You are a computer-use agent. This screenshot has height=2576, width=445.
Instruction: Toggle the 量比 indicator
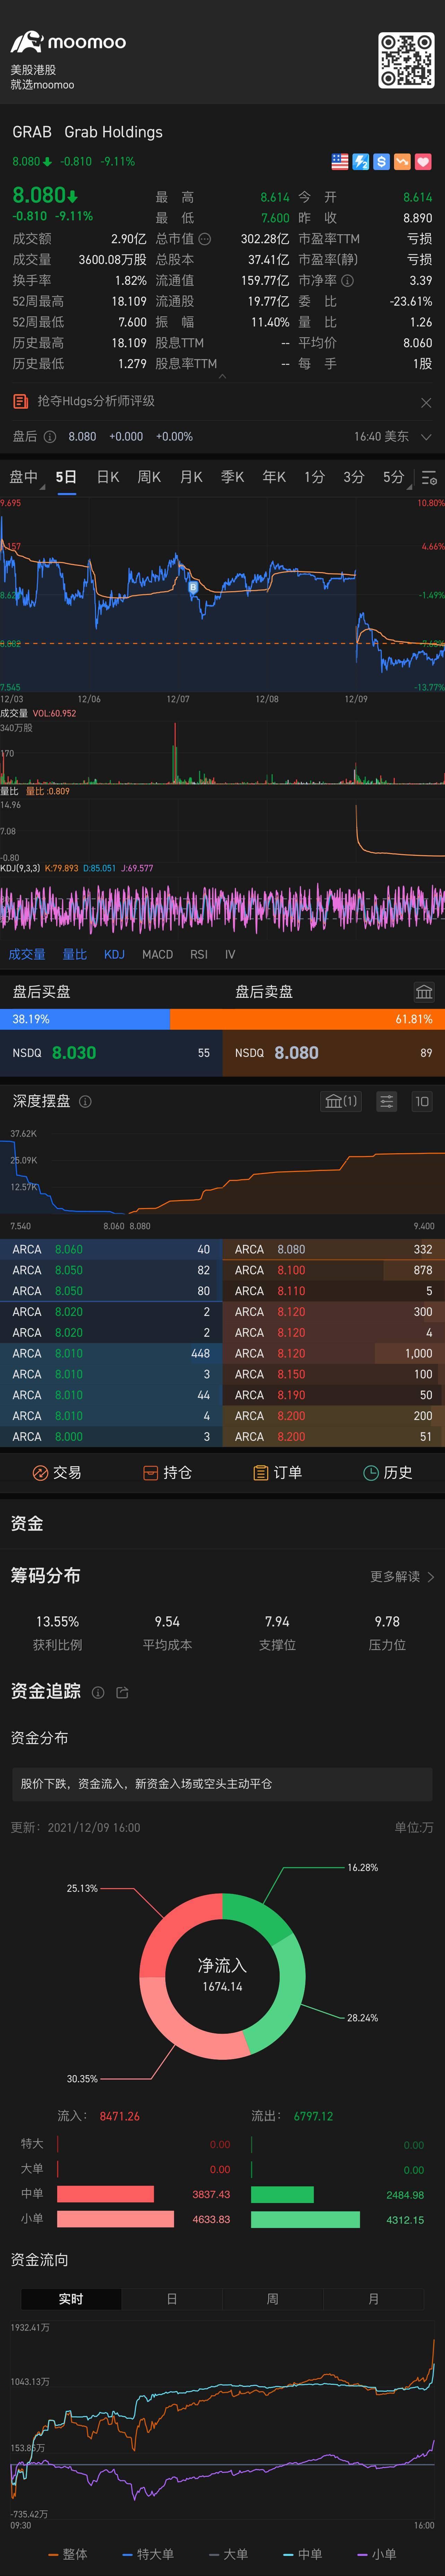[75, 954]
